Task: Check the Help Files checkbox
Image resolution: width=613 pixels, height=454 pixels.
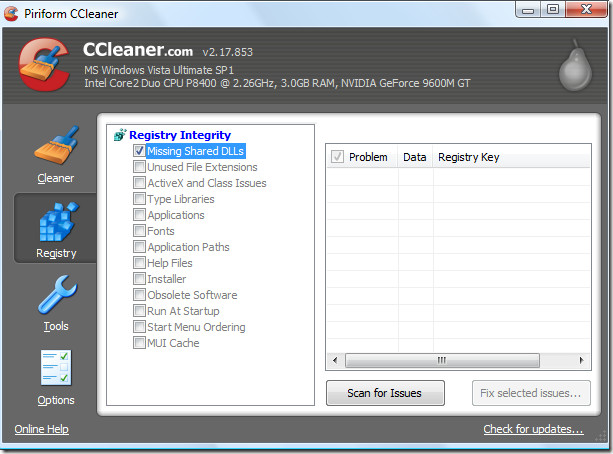Action: [x=139, y=263]
